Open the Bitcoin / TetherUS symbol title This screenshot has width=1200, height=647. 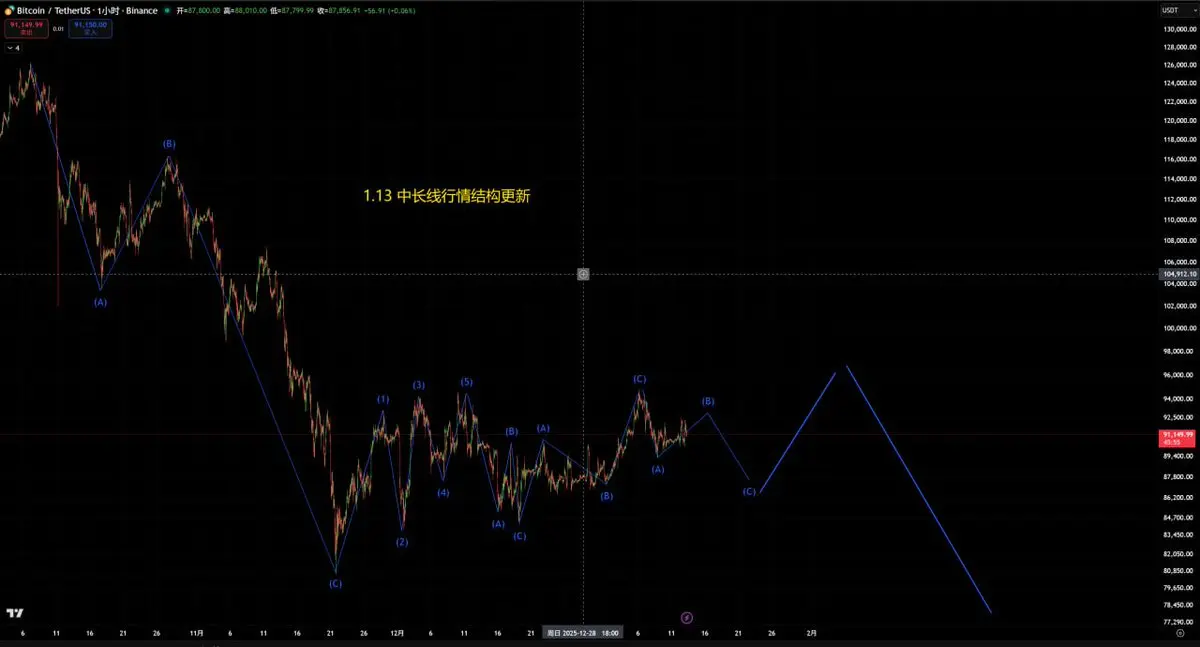click(88, 10)
